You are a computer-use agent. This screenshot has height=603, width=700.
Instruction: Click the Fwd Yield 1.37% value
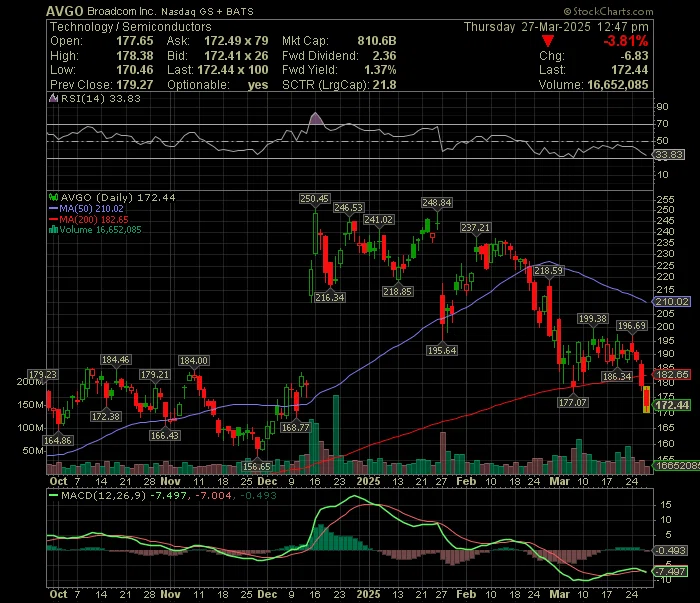click(x=380, y=70)
